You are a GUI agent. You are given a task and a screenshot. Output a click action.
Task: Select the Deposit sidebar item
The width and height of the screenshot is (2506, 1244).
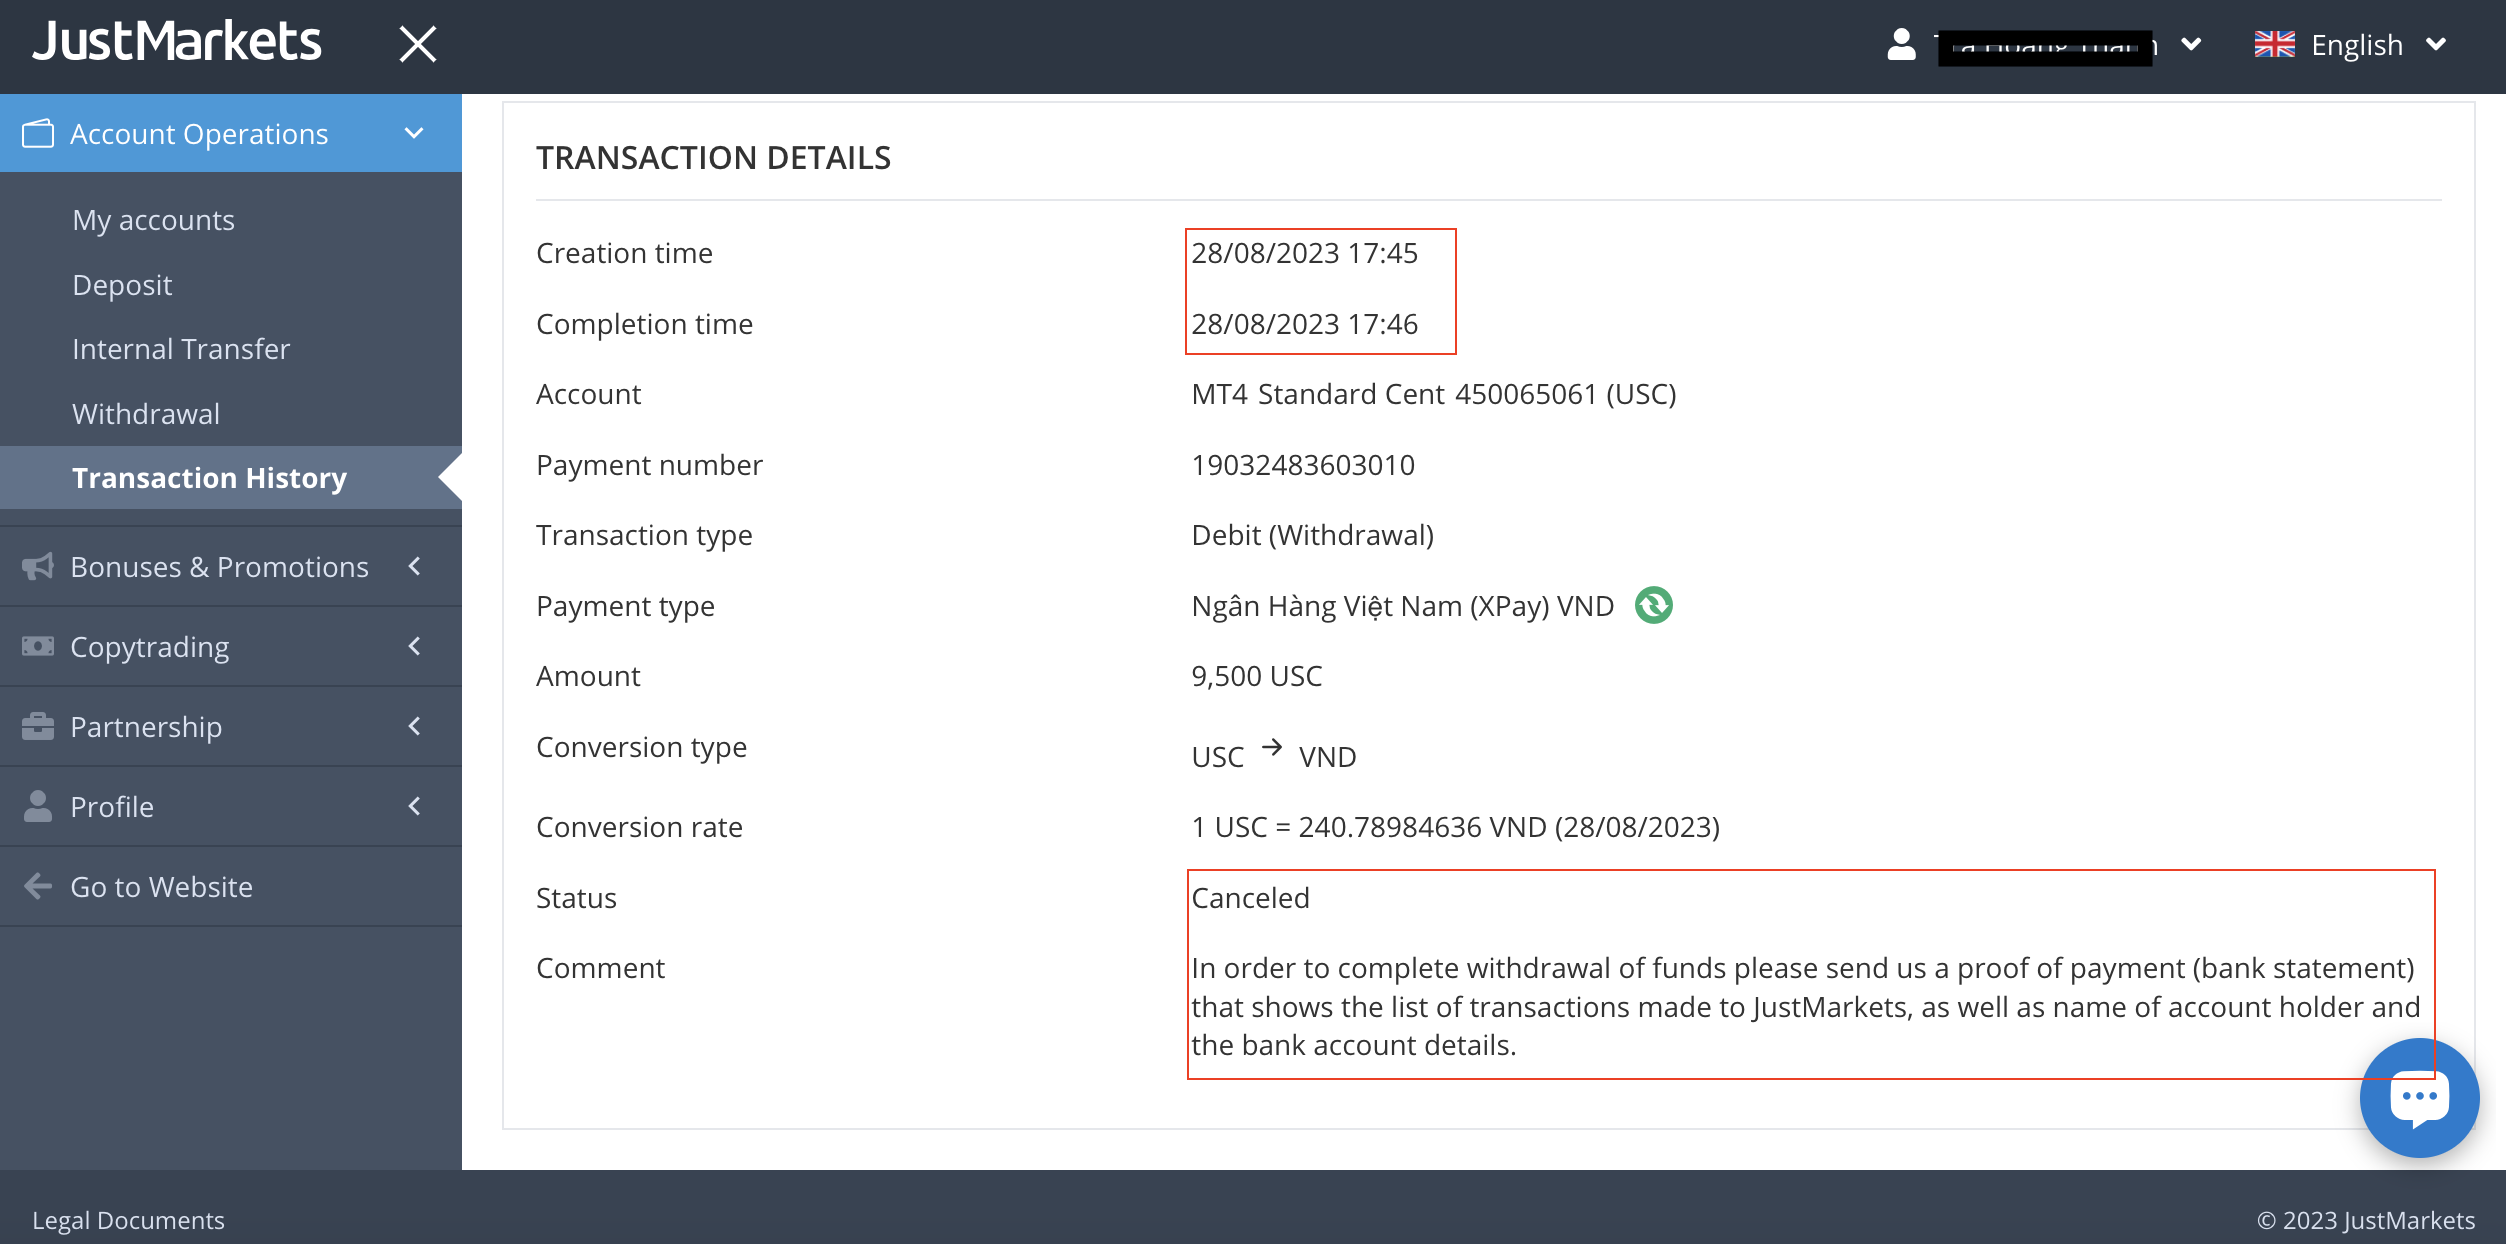click(x=122, y=284)
